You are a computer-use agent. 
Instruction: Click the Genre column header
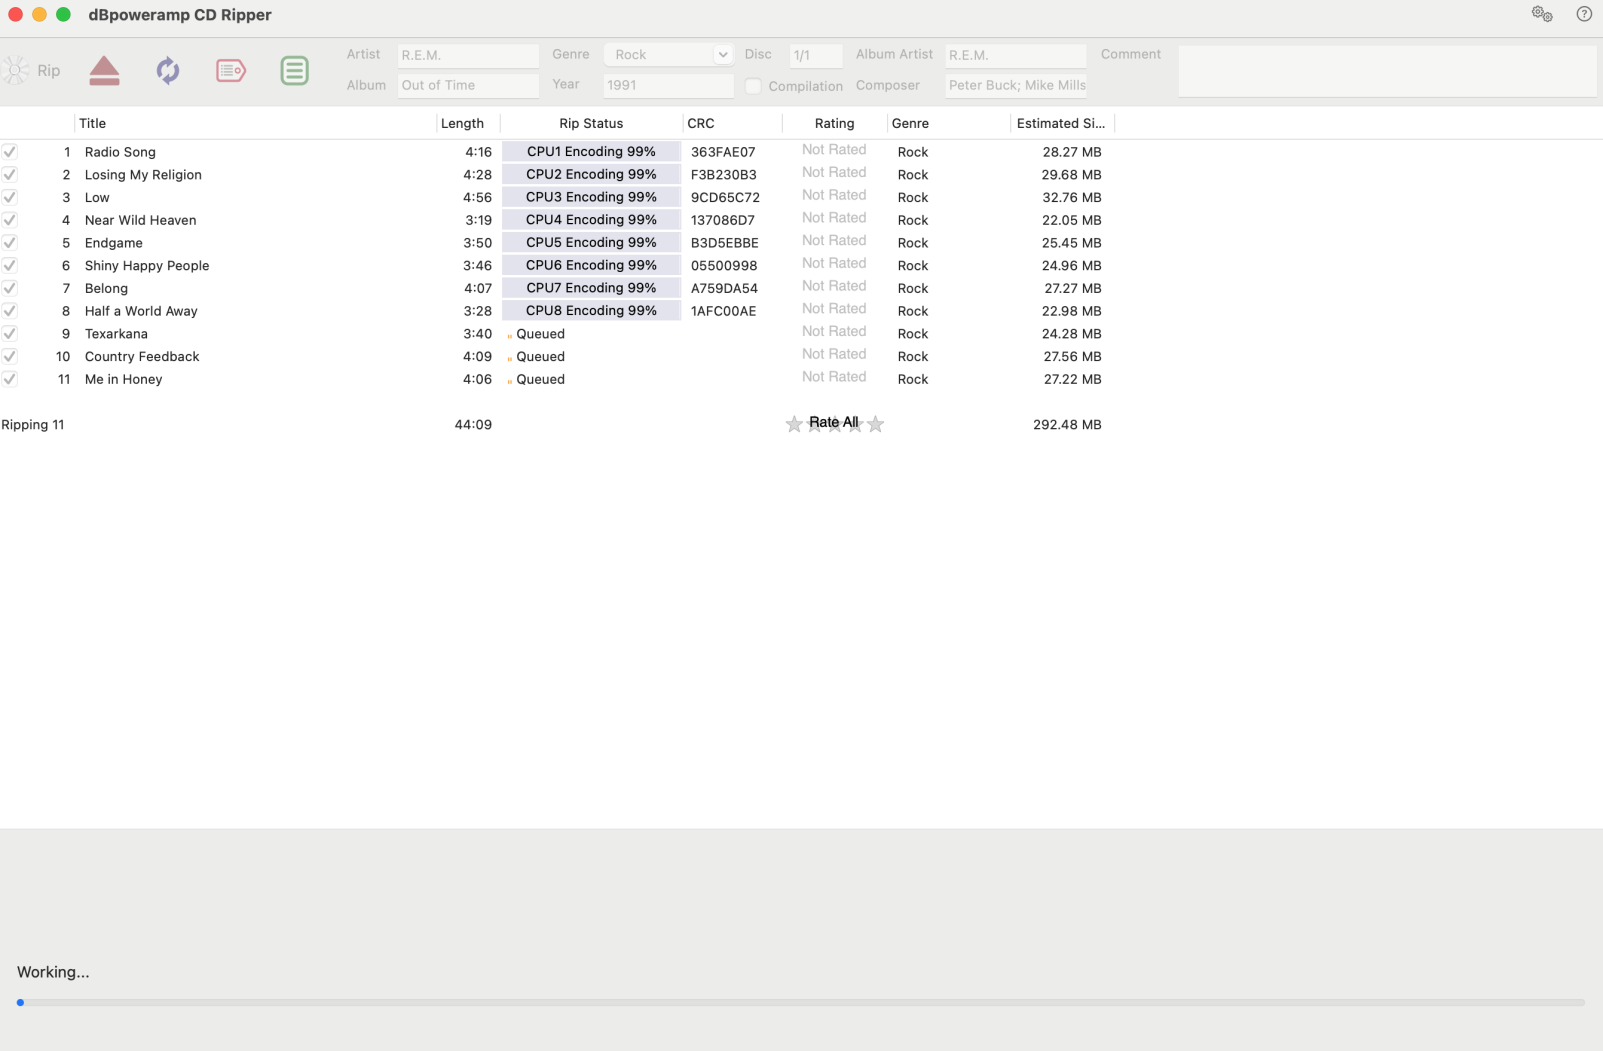(949, 123)
